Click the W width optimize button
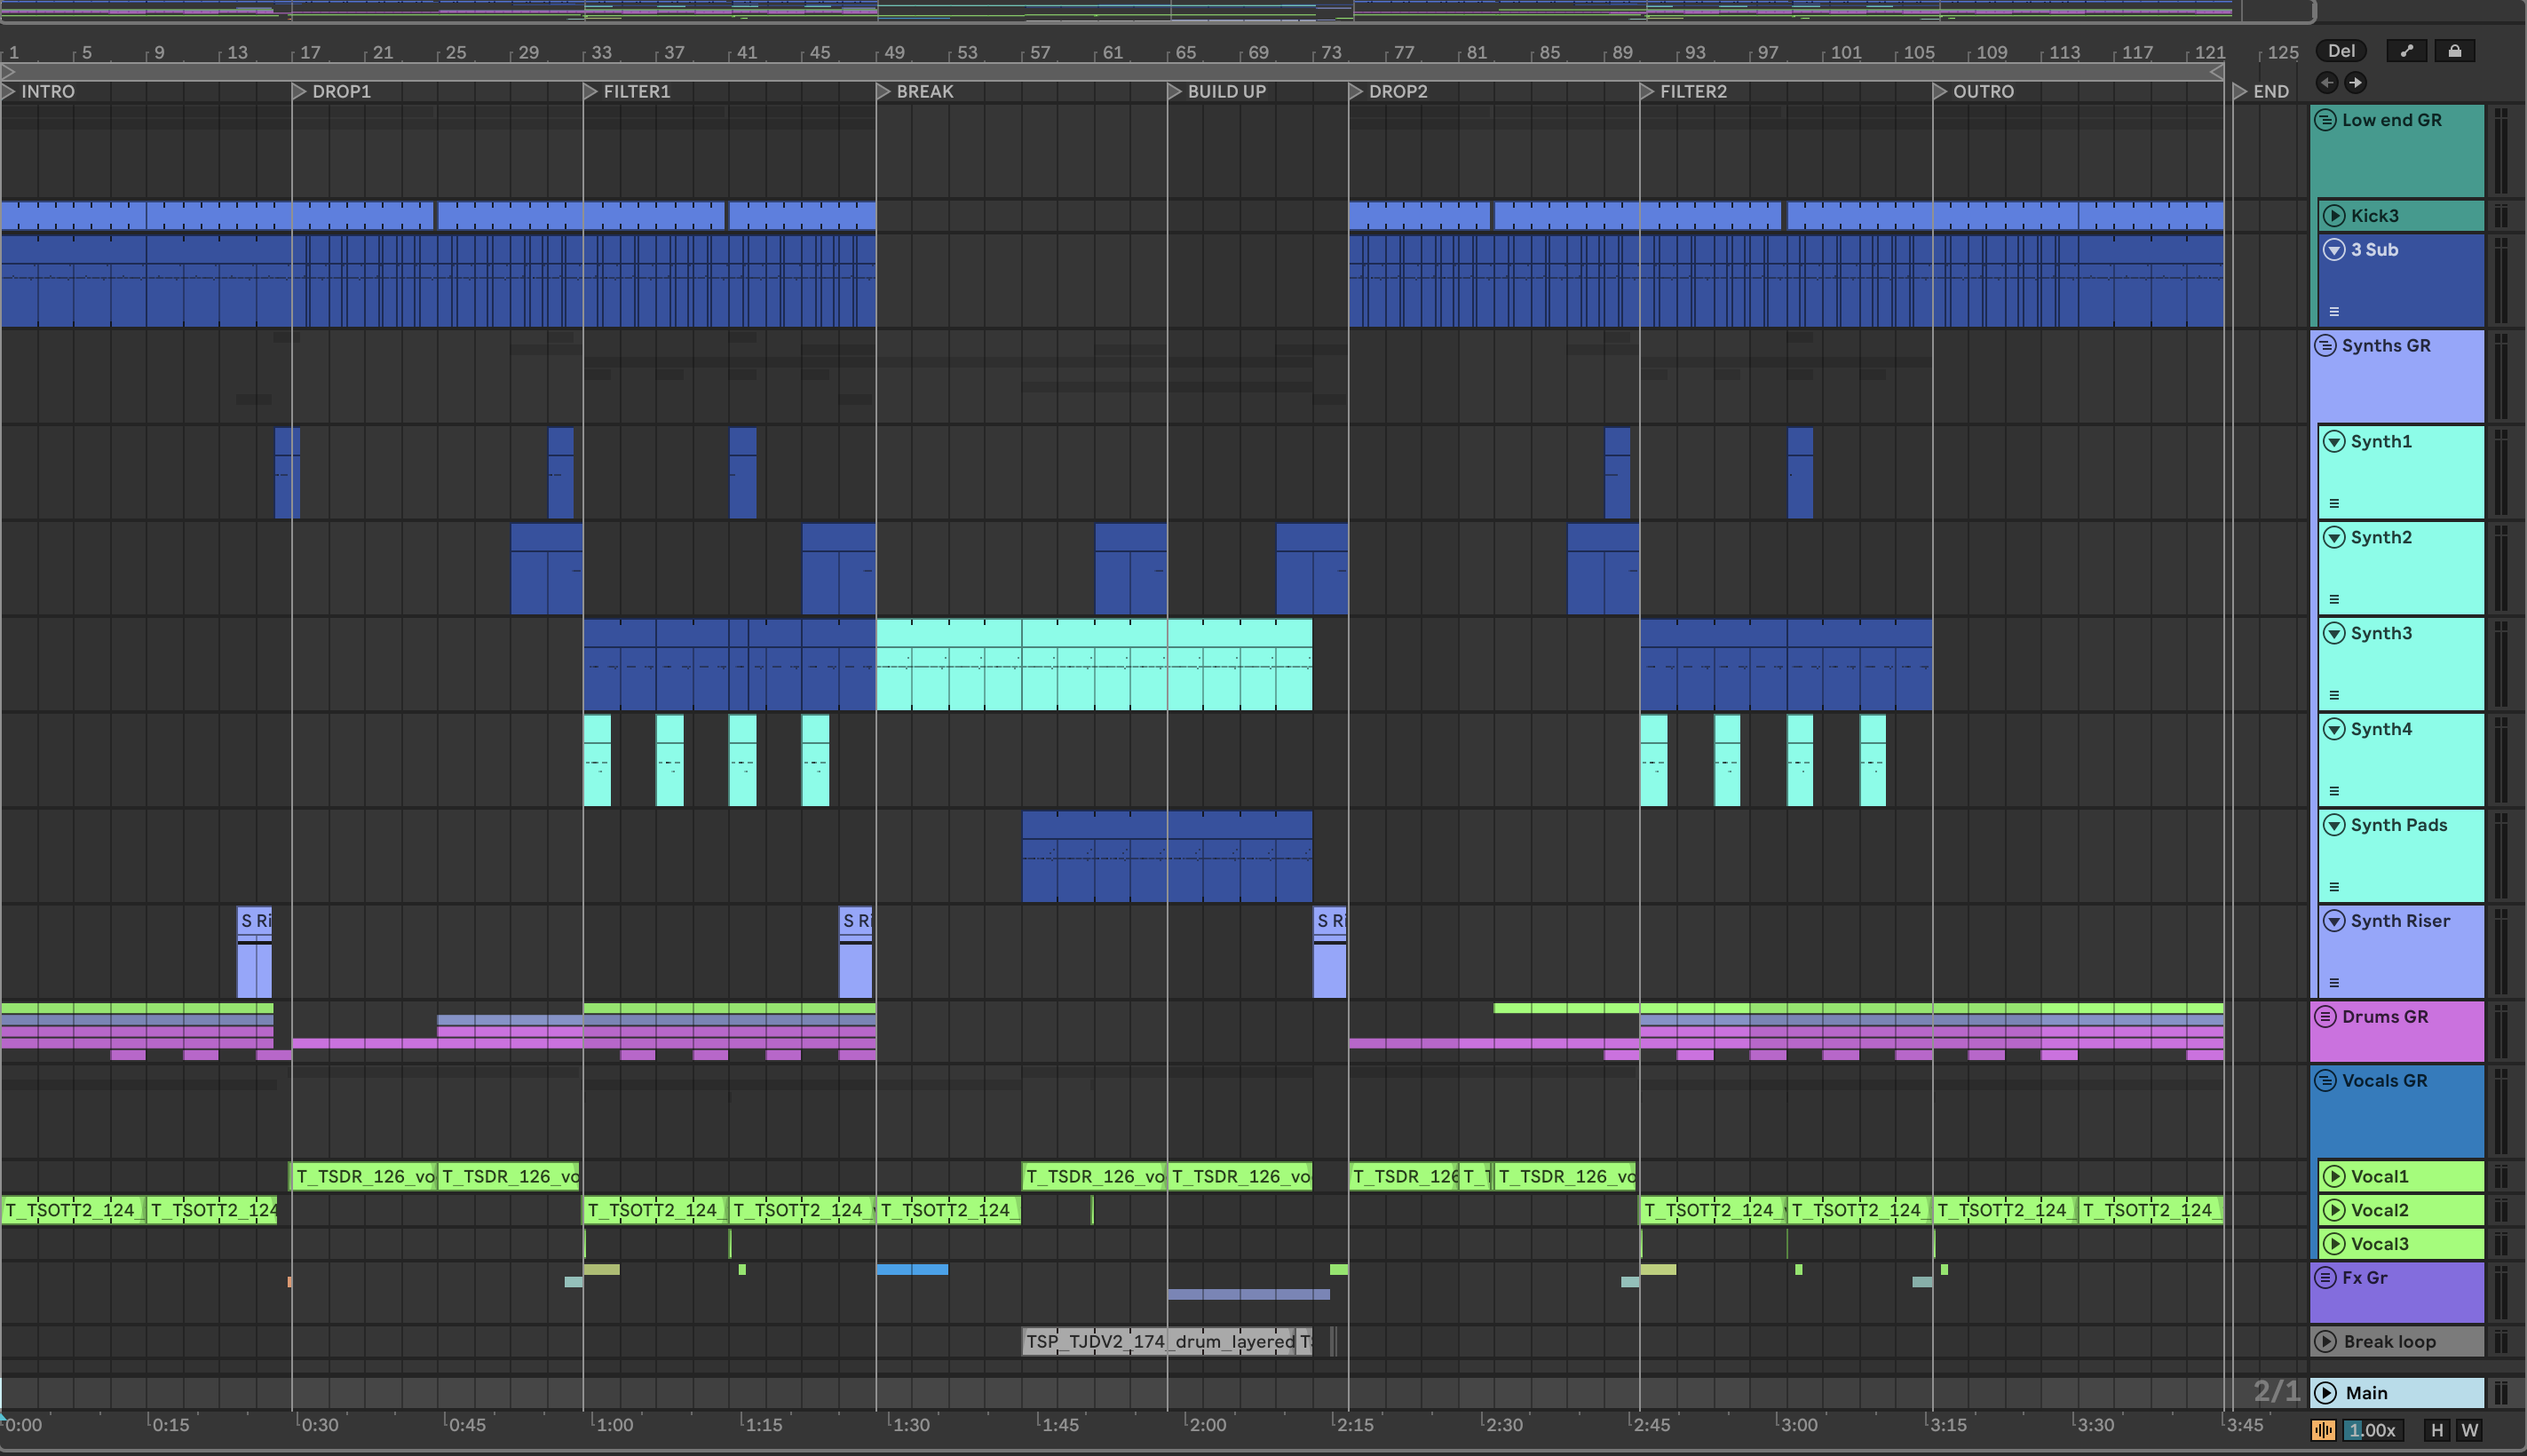This screenshot has width=2527, height=1456. point(2469,1431)
